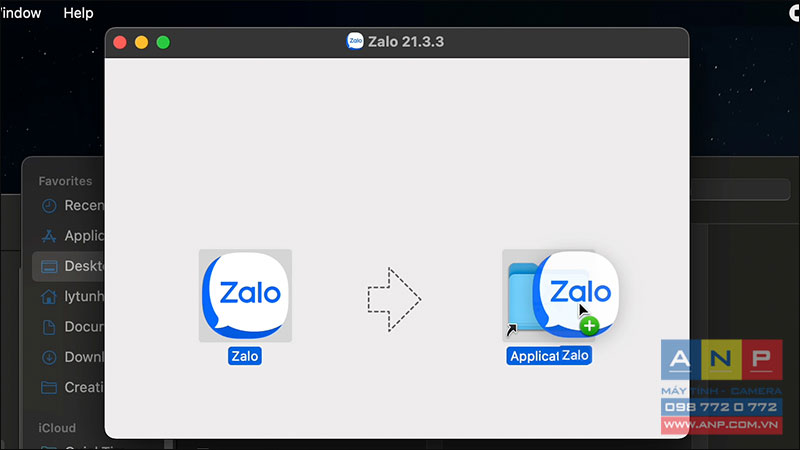Open the Window menu

(x=20, y=13)
